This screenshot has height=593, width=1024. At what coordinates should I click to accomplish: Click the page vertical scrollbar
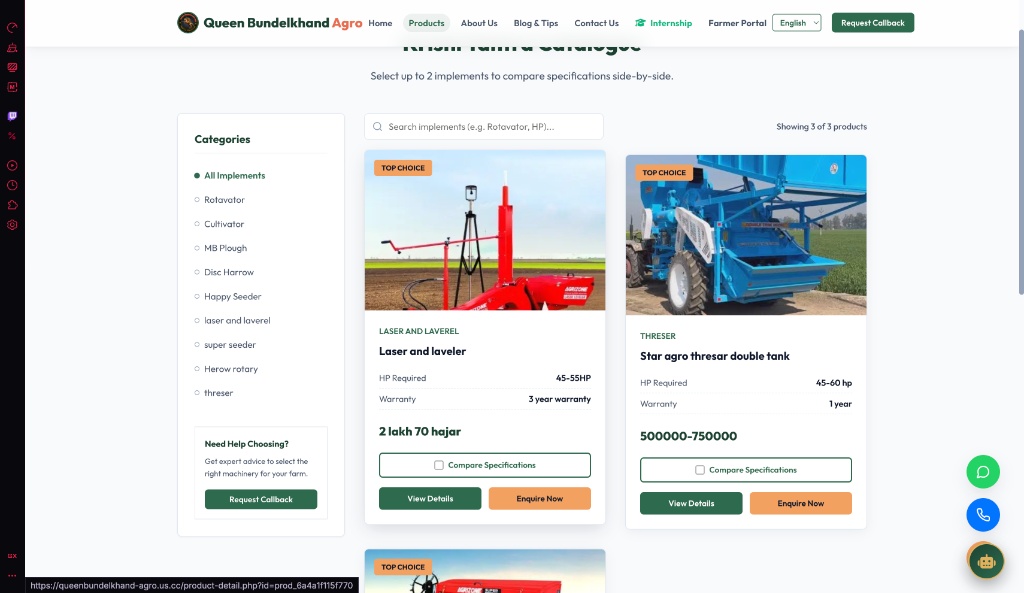coord(1020,161)
